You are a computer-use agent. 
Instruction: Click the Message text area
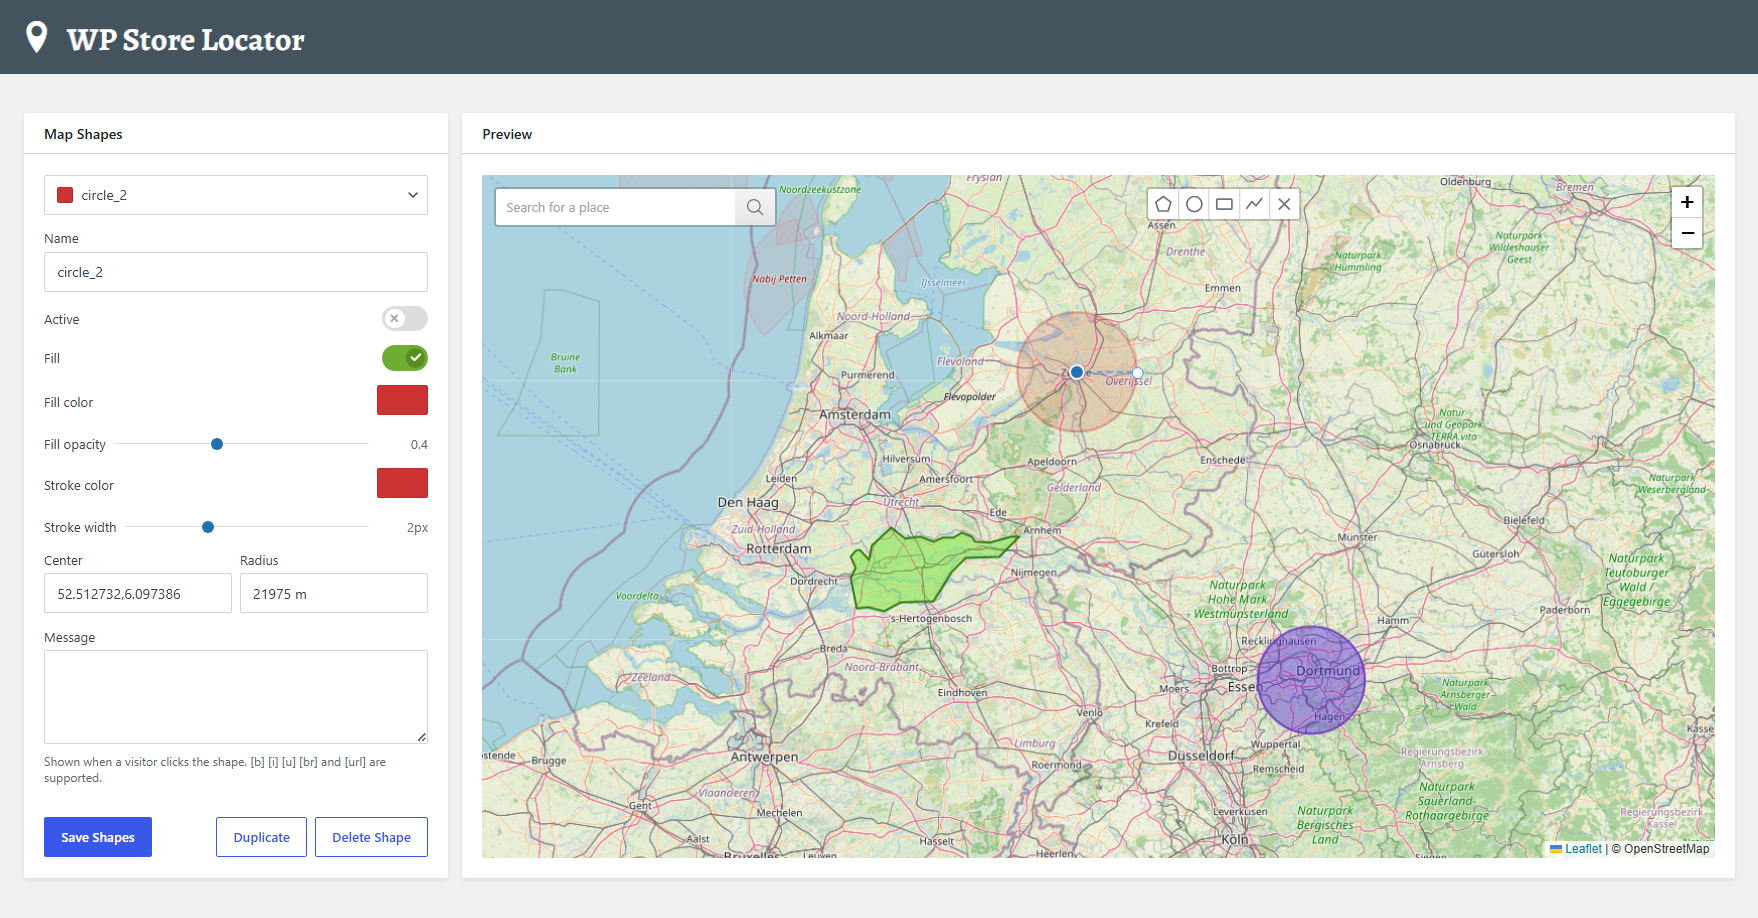click(236, 697)
